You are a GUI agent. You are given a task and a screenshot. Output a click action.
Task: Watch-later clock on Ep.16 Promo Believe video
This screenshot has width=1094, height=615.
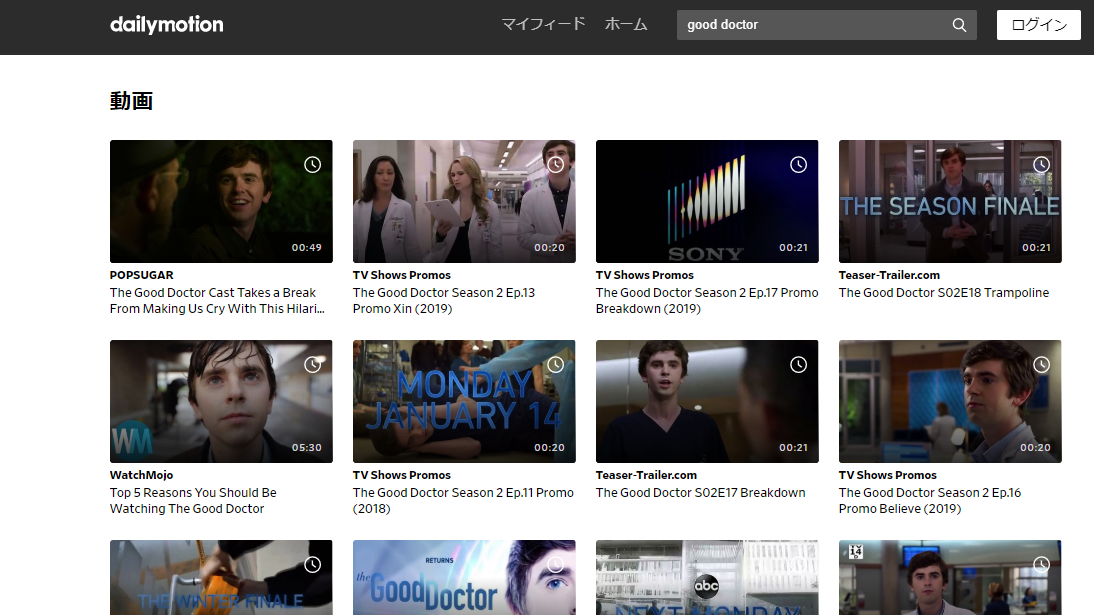pos(1041,364)
